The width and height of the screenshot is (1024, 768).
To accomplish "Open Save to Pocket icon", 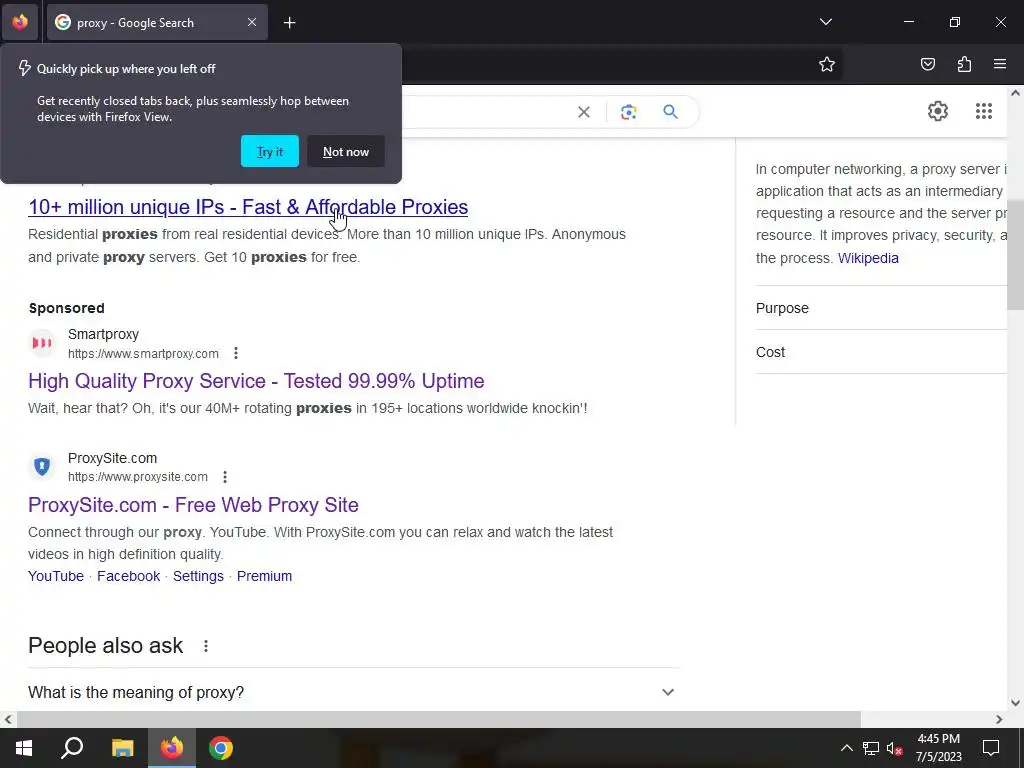I will (x=927, y=64).
